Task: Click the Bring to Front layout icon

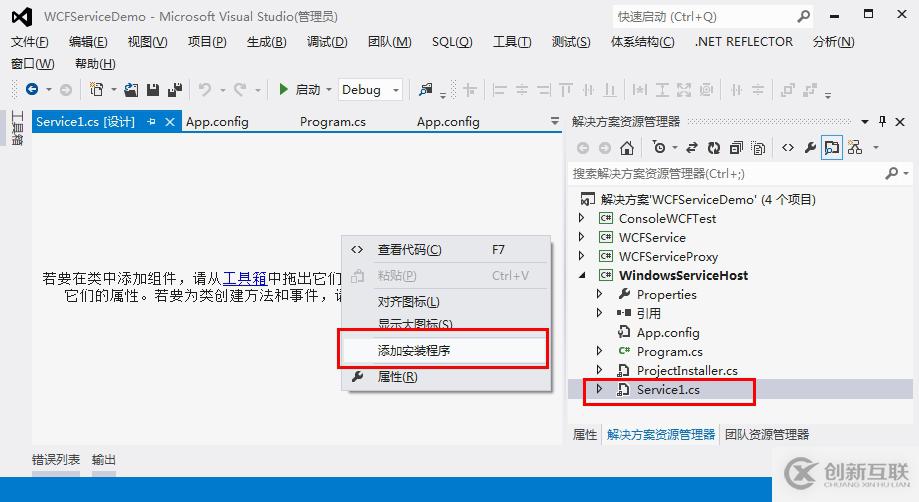Action: (788, 90)
